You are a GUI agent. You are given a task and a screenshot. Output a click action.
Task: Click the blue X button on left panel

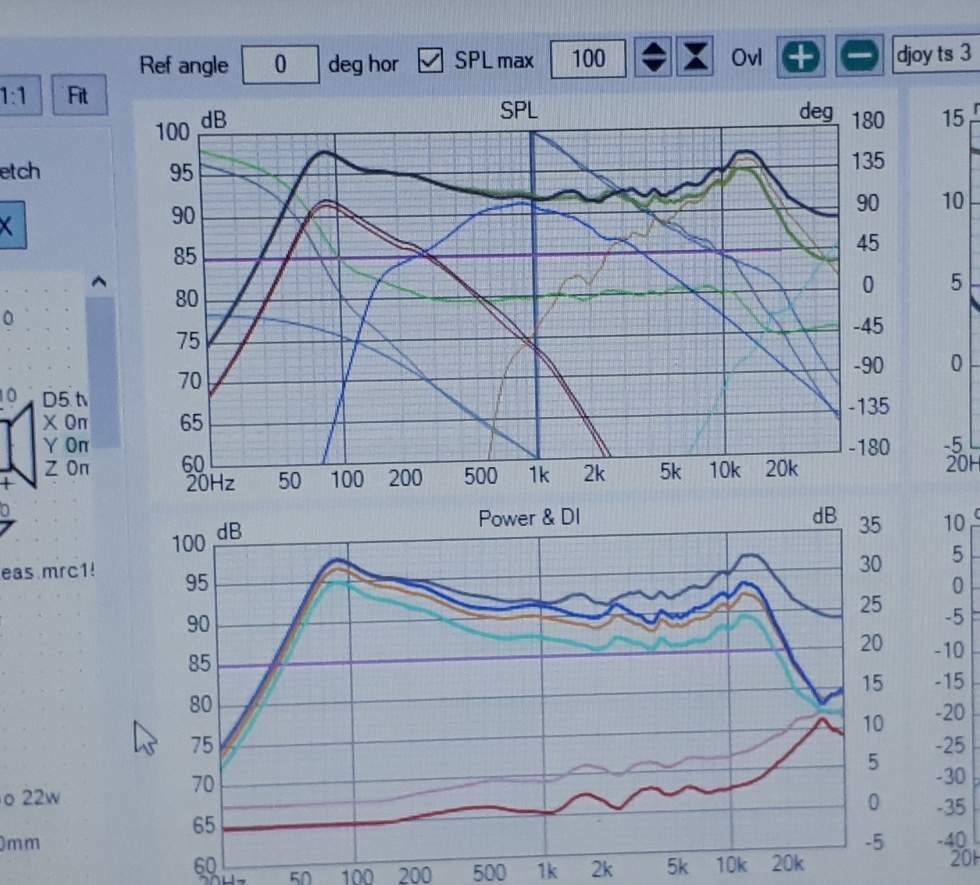[x=11, y=225]
